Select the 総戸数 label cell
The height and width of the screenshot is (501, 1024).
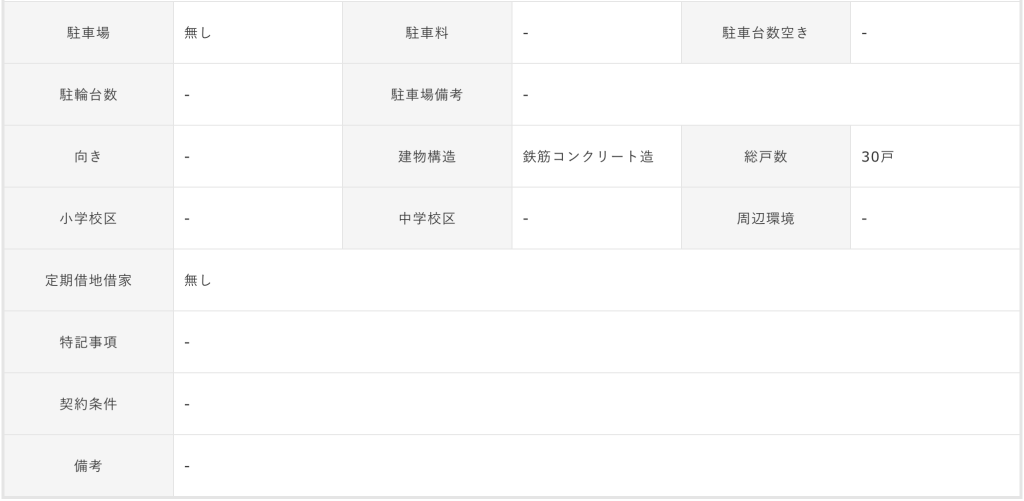point(766,157)
